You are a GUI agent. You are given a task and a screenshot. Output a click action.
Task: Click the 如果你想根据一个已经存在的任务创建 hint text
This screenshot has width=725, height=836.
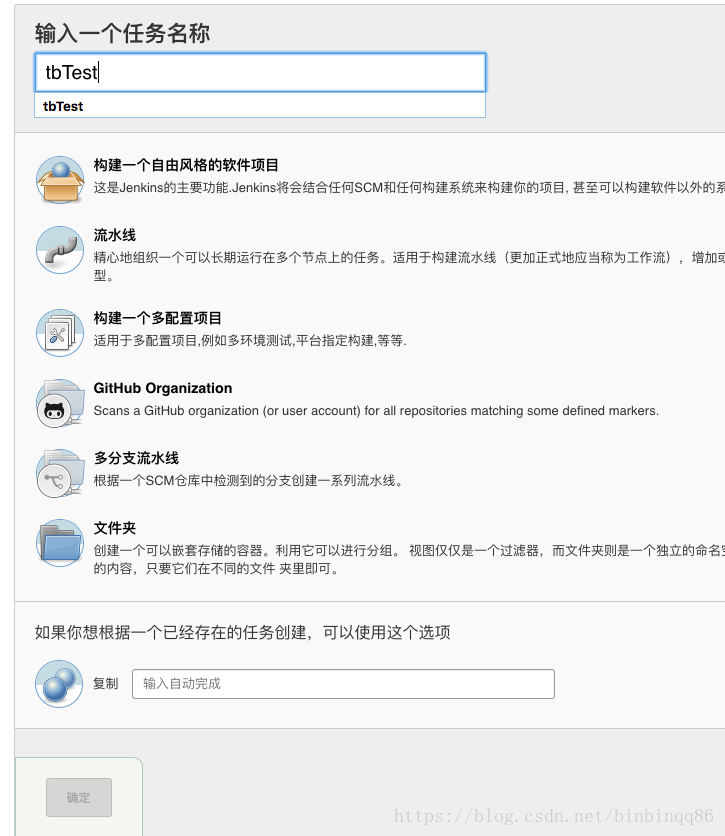click(243, 632)
